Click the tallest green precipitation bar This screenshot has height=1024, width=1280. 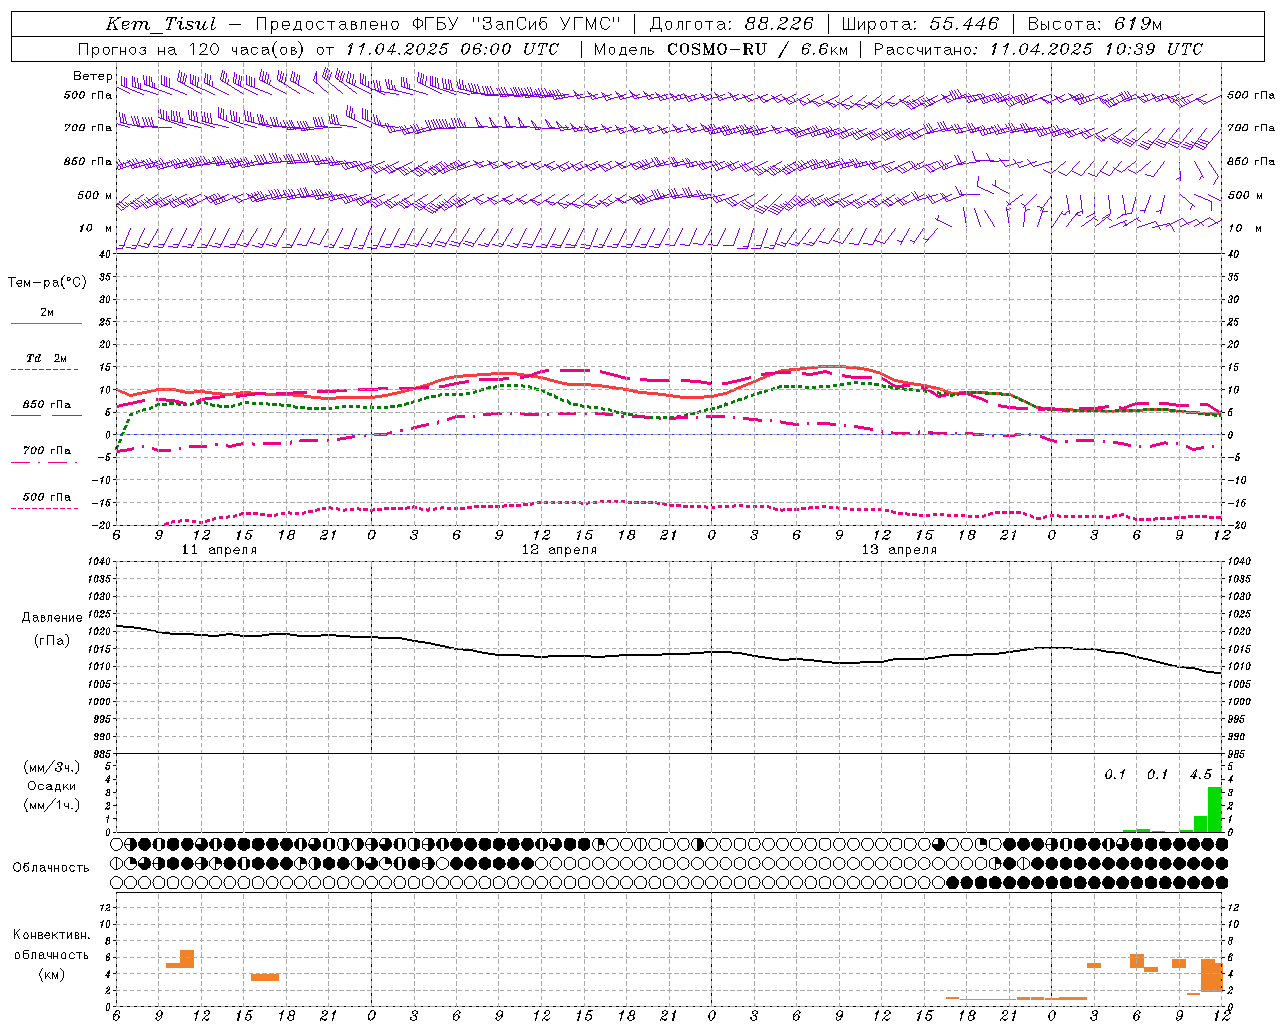point(1215,810)
